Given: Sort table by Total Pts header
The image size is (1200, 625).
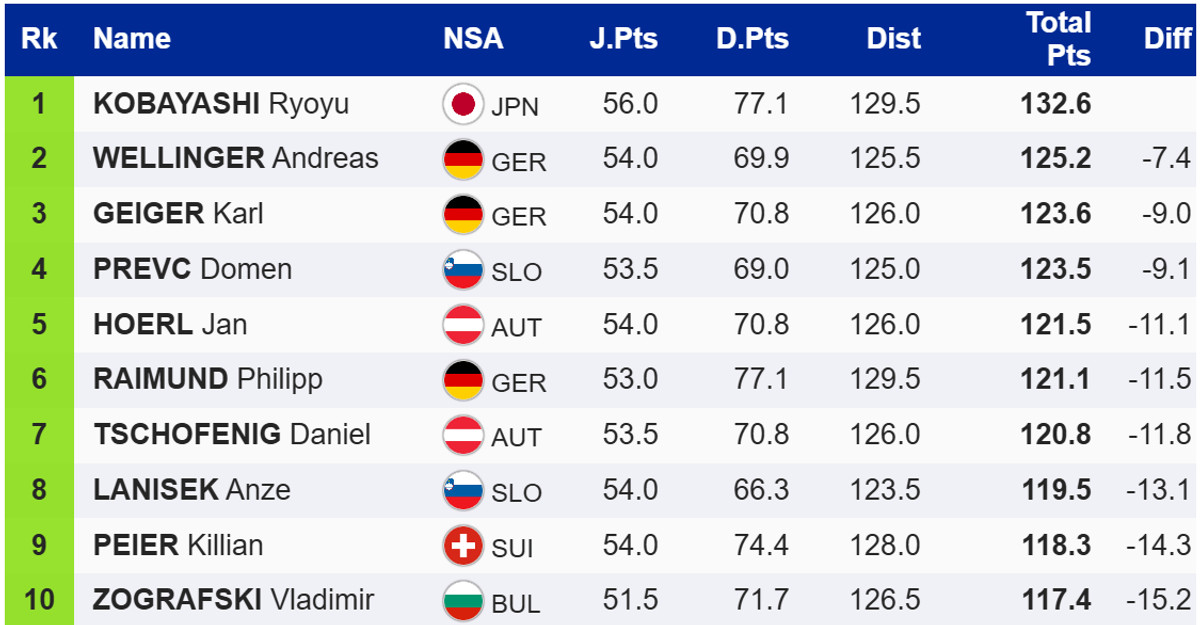Looking at the screenshot, I should click(x=1058, y=39).
